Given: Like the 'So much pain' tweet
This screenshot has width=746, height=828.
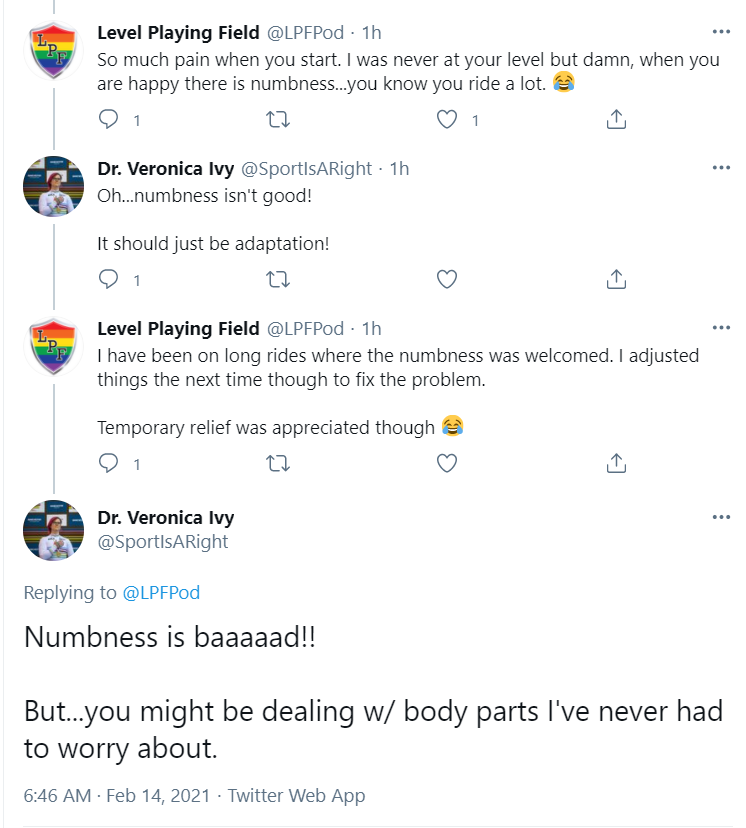Looking at the screenshot, I should 447,119.
